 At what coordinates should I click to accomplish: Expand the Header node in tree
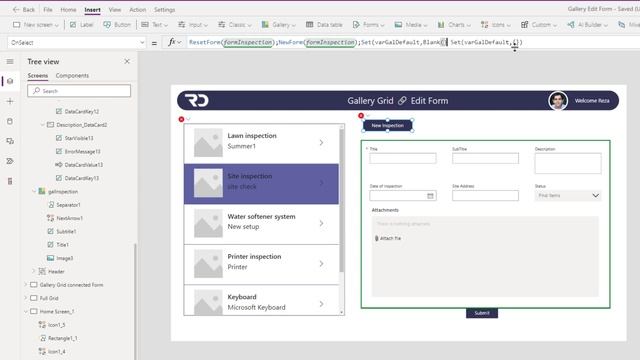point(34,271)
